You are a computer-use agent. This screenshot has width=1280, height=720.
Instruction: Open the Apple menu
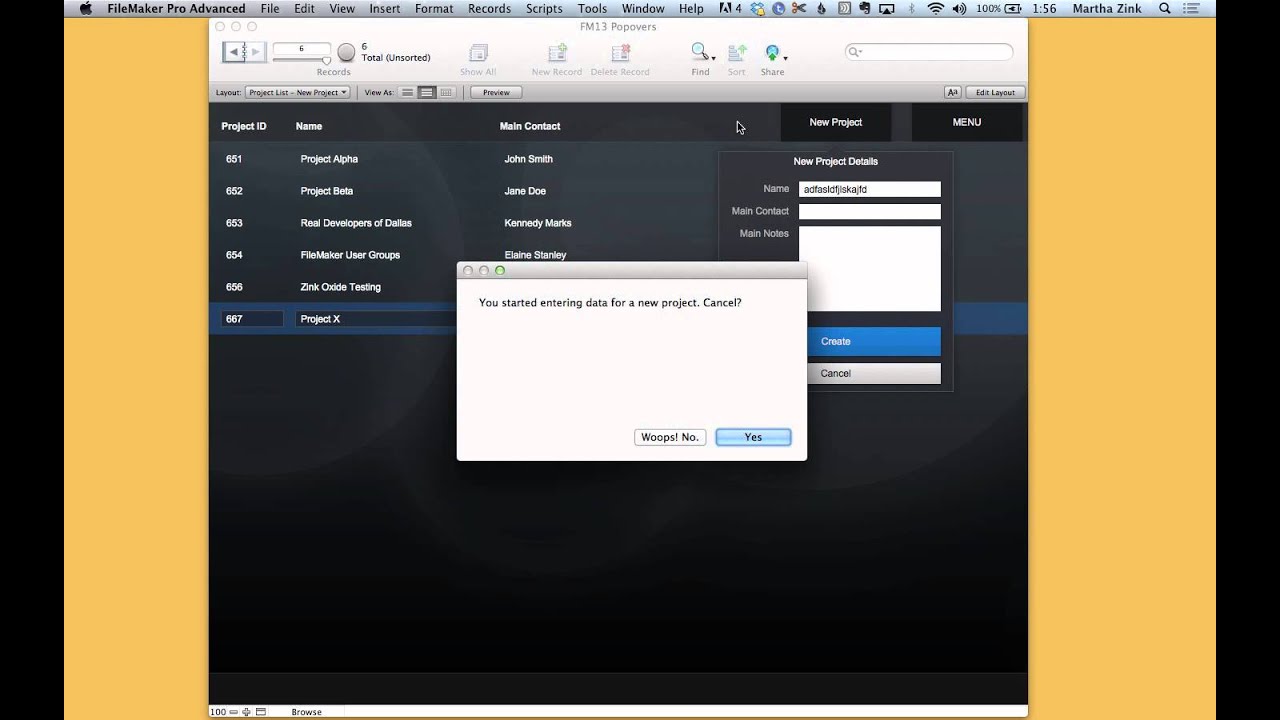(85, 8)
